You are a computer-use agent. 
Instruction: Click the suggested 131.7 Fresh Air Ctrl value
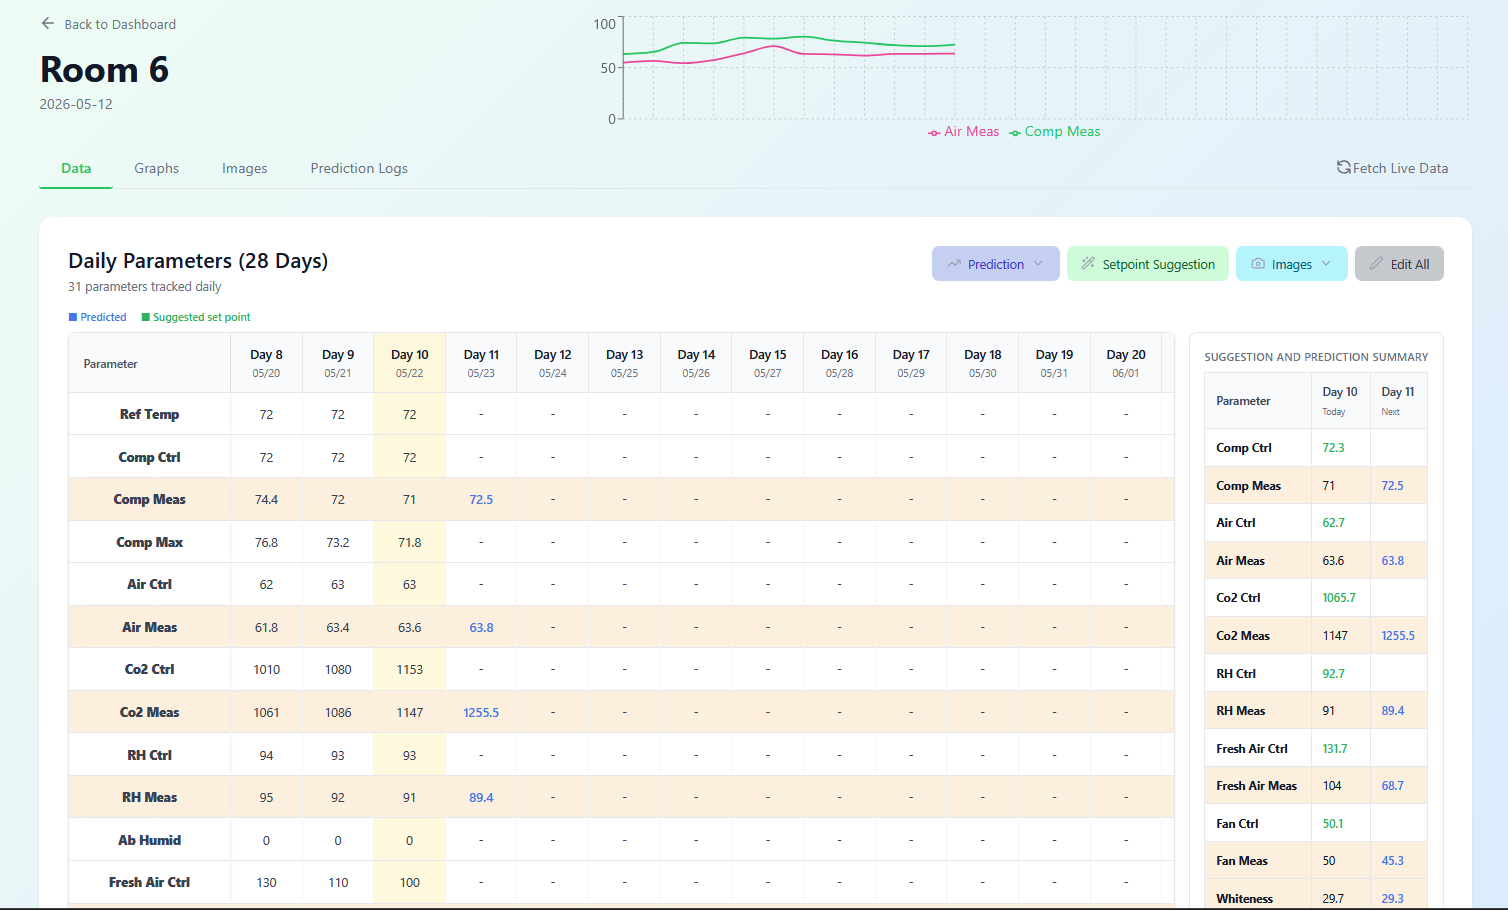[x=1335, y=748]
